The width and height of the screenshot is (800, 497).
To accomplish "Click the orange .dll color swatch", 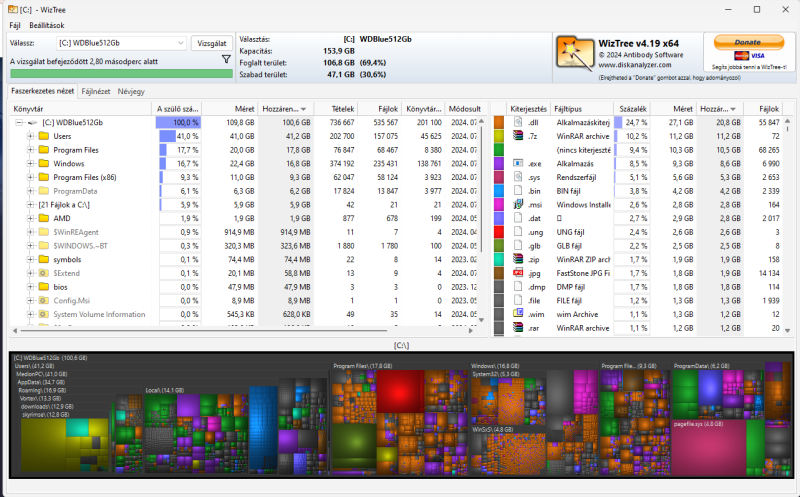I will (498, 122).
